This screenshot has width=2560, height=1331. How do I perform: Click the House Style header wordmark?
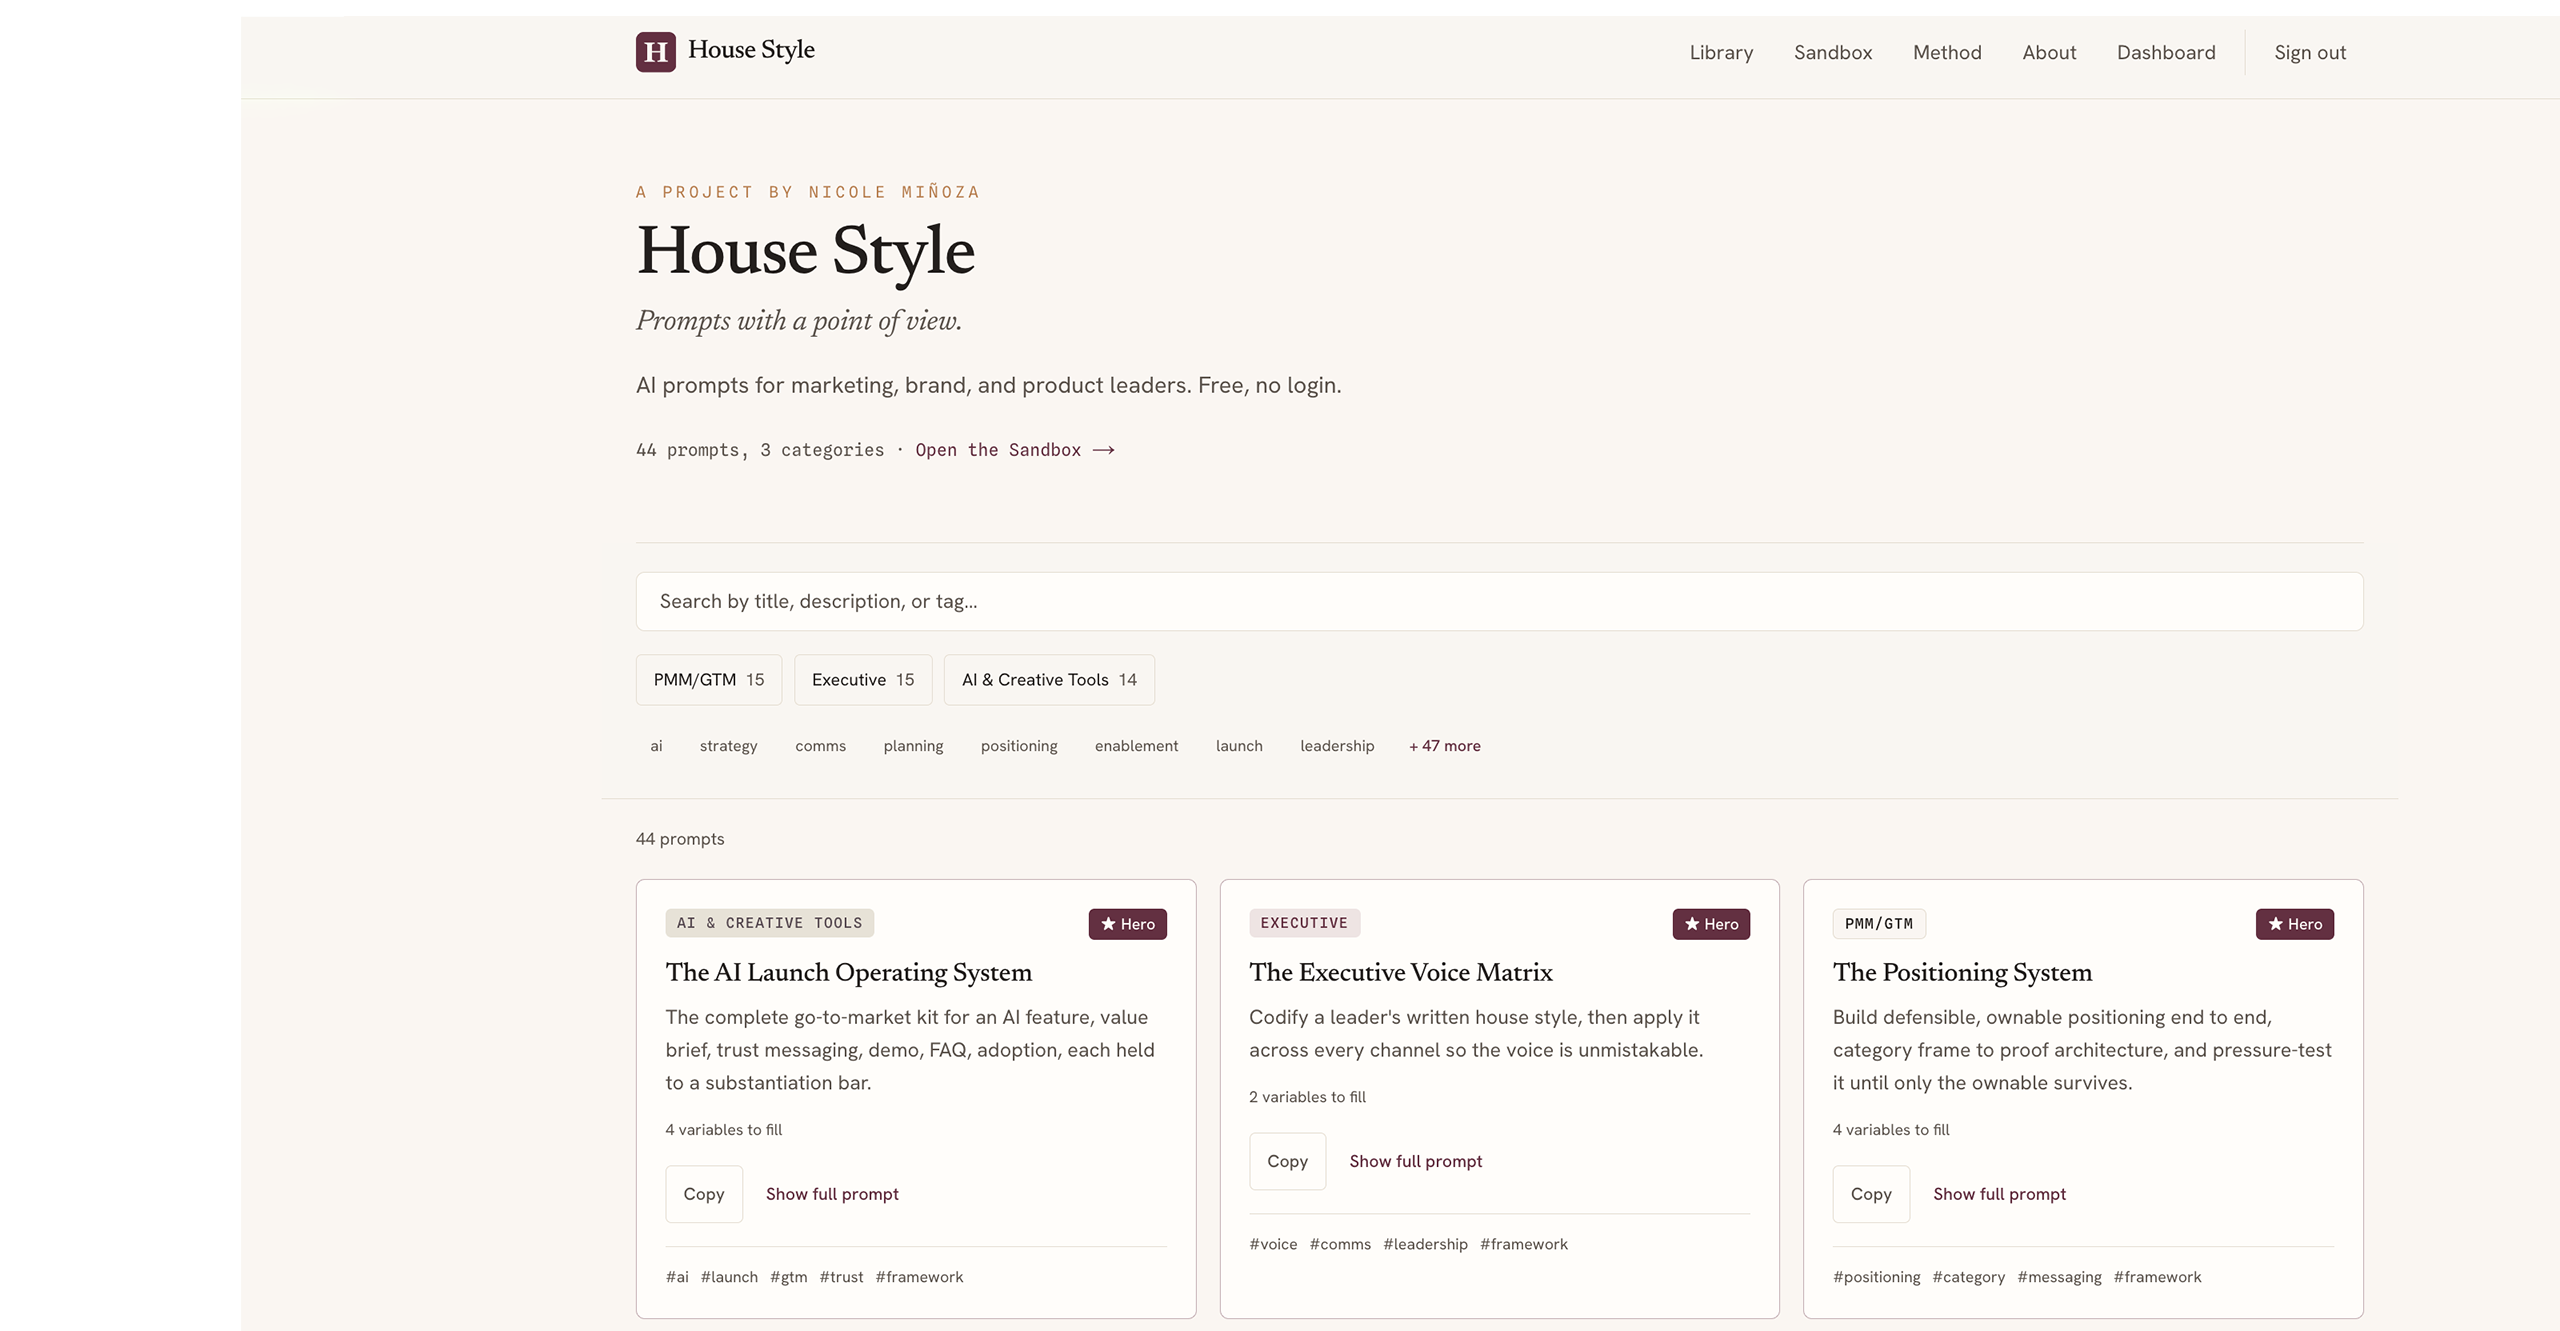pos(751,50)
